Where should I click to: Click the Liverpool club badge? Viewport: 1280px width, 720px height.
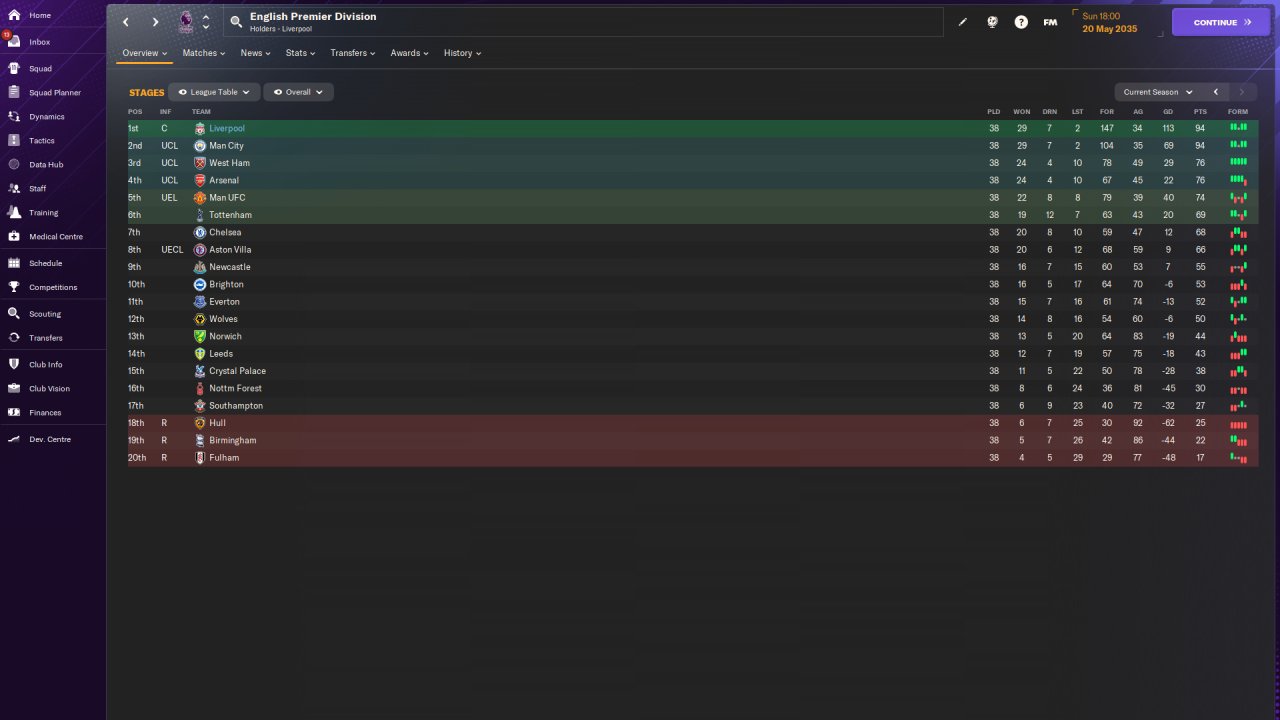point(200,129)
